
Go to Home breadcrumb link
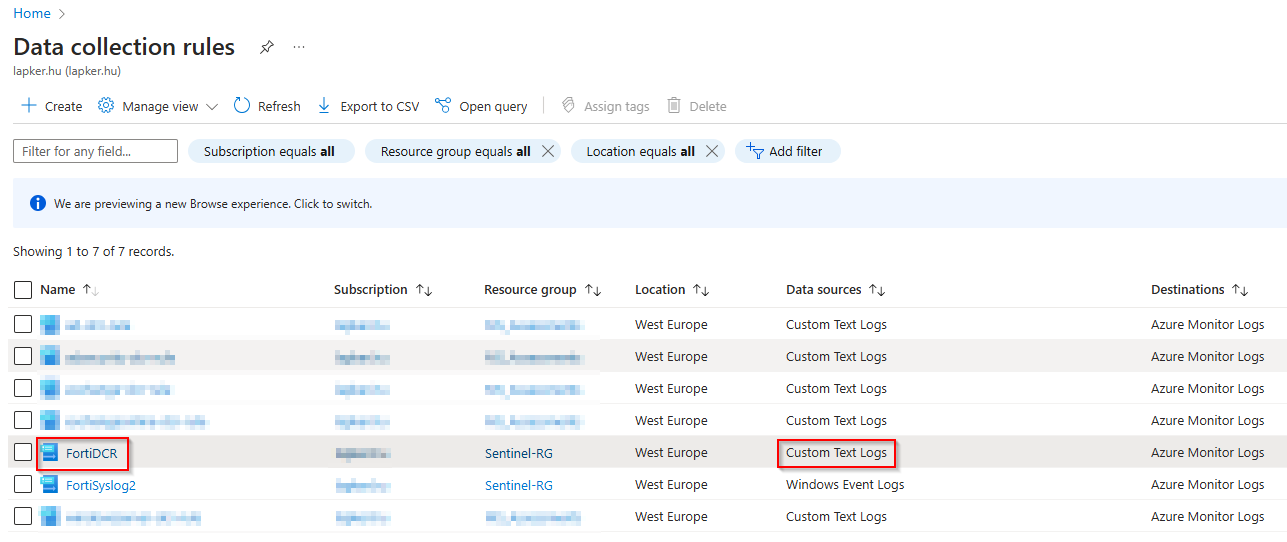(x=32, y=13)
